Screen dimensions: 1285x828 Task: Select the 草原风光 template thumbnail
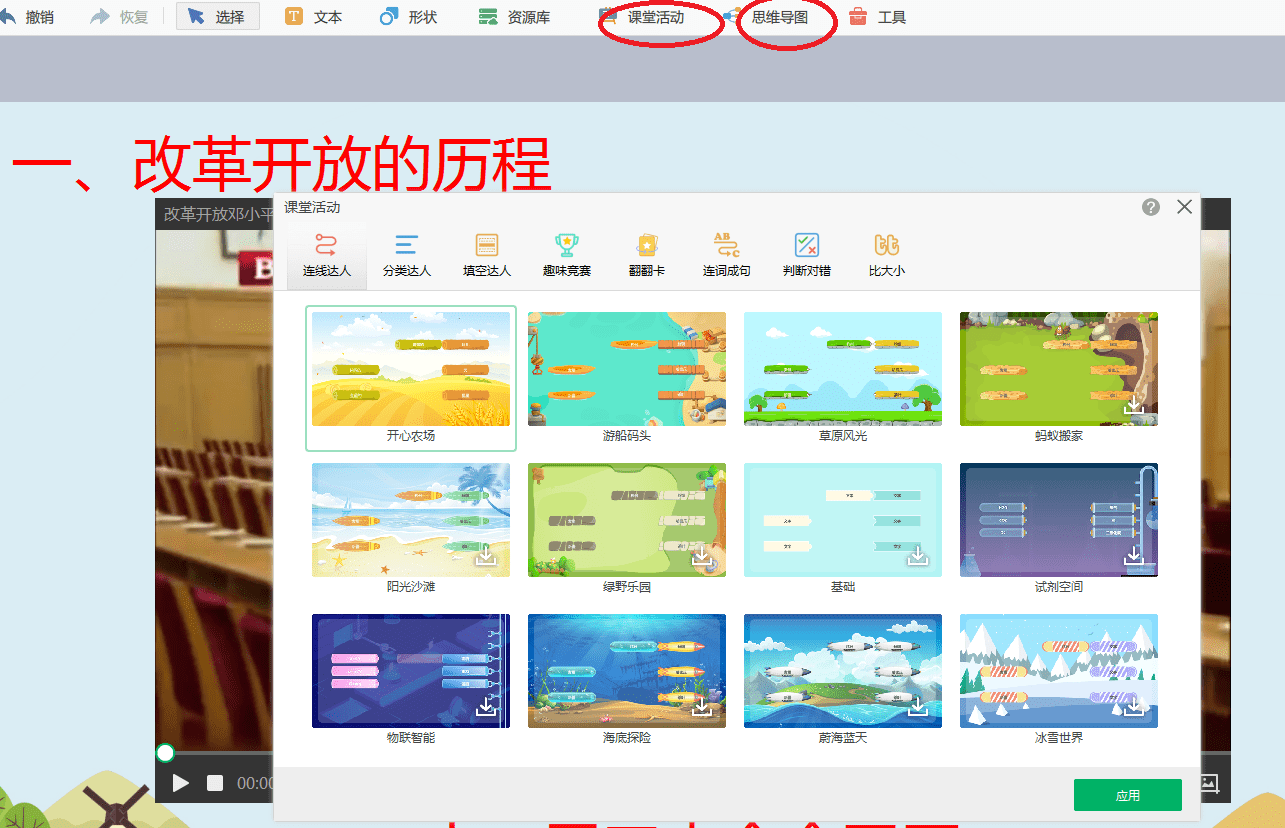[x=843, y=369]
